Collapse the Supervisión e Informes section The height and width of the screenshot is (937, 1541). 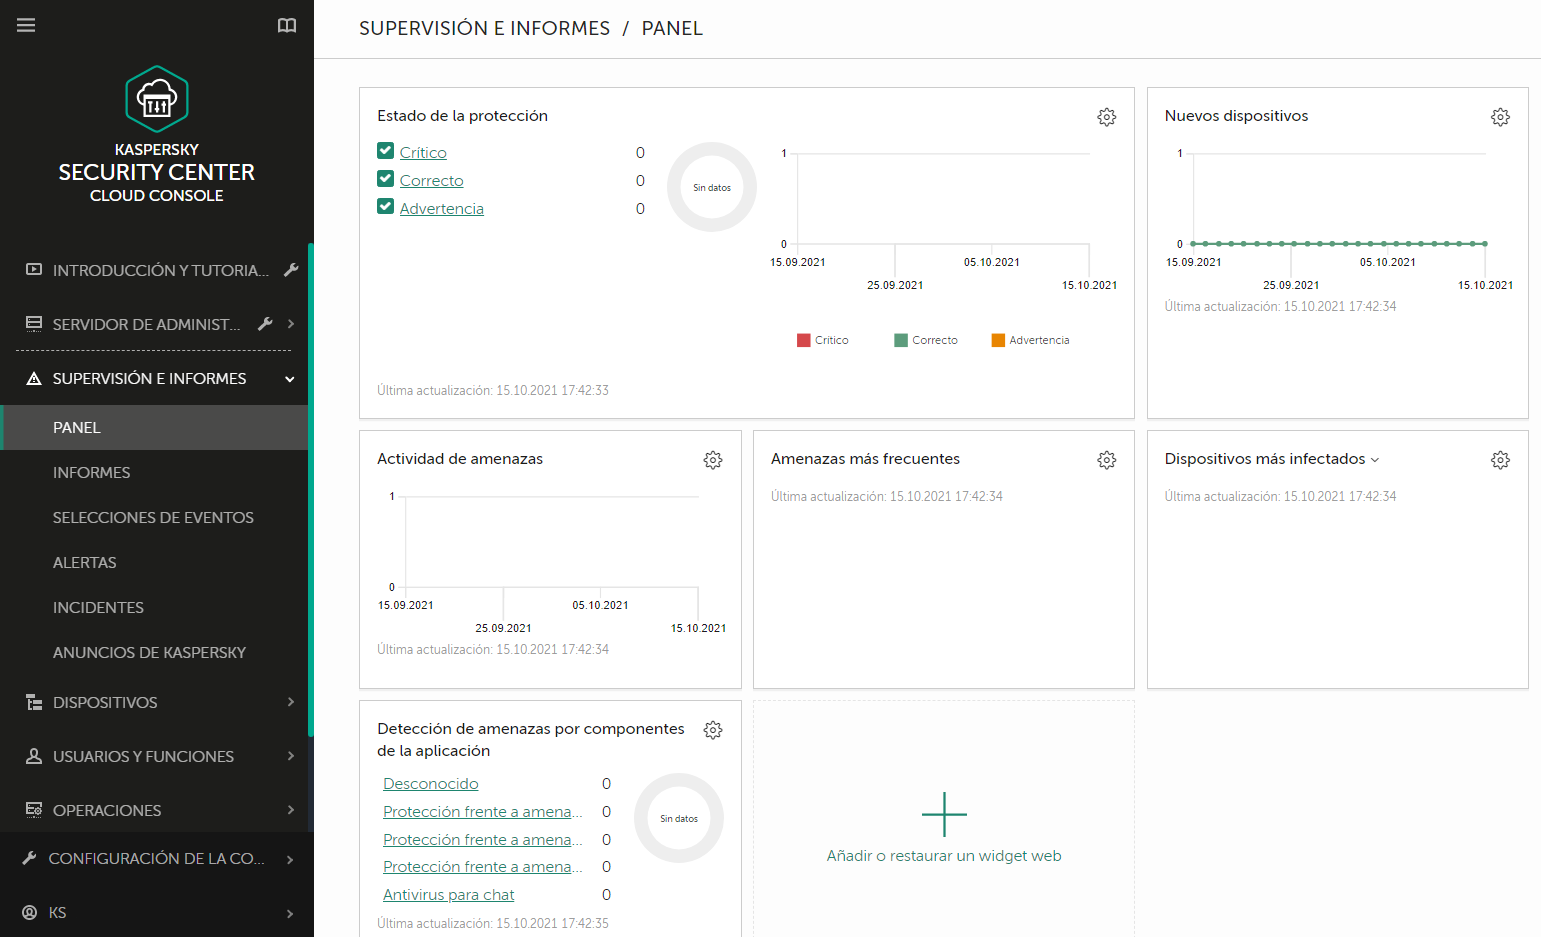[289, 379]
